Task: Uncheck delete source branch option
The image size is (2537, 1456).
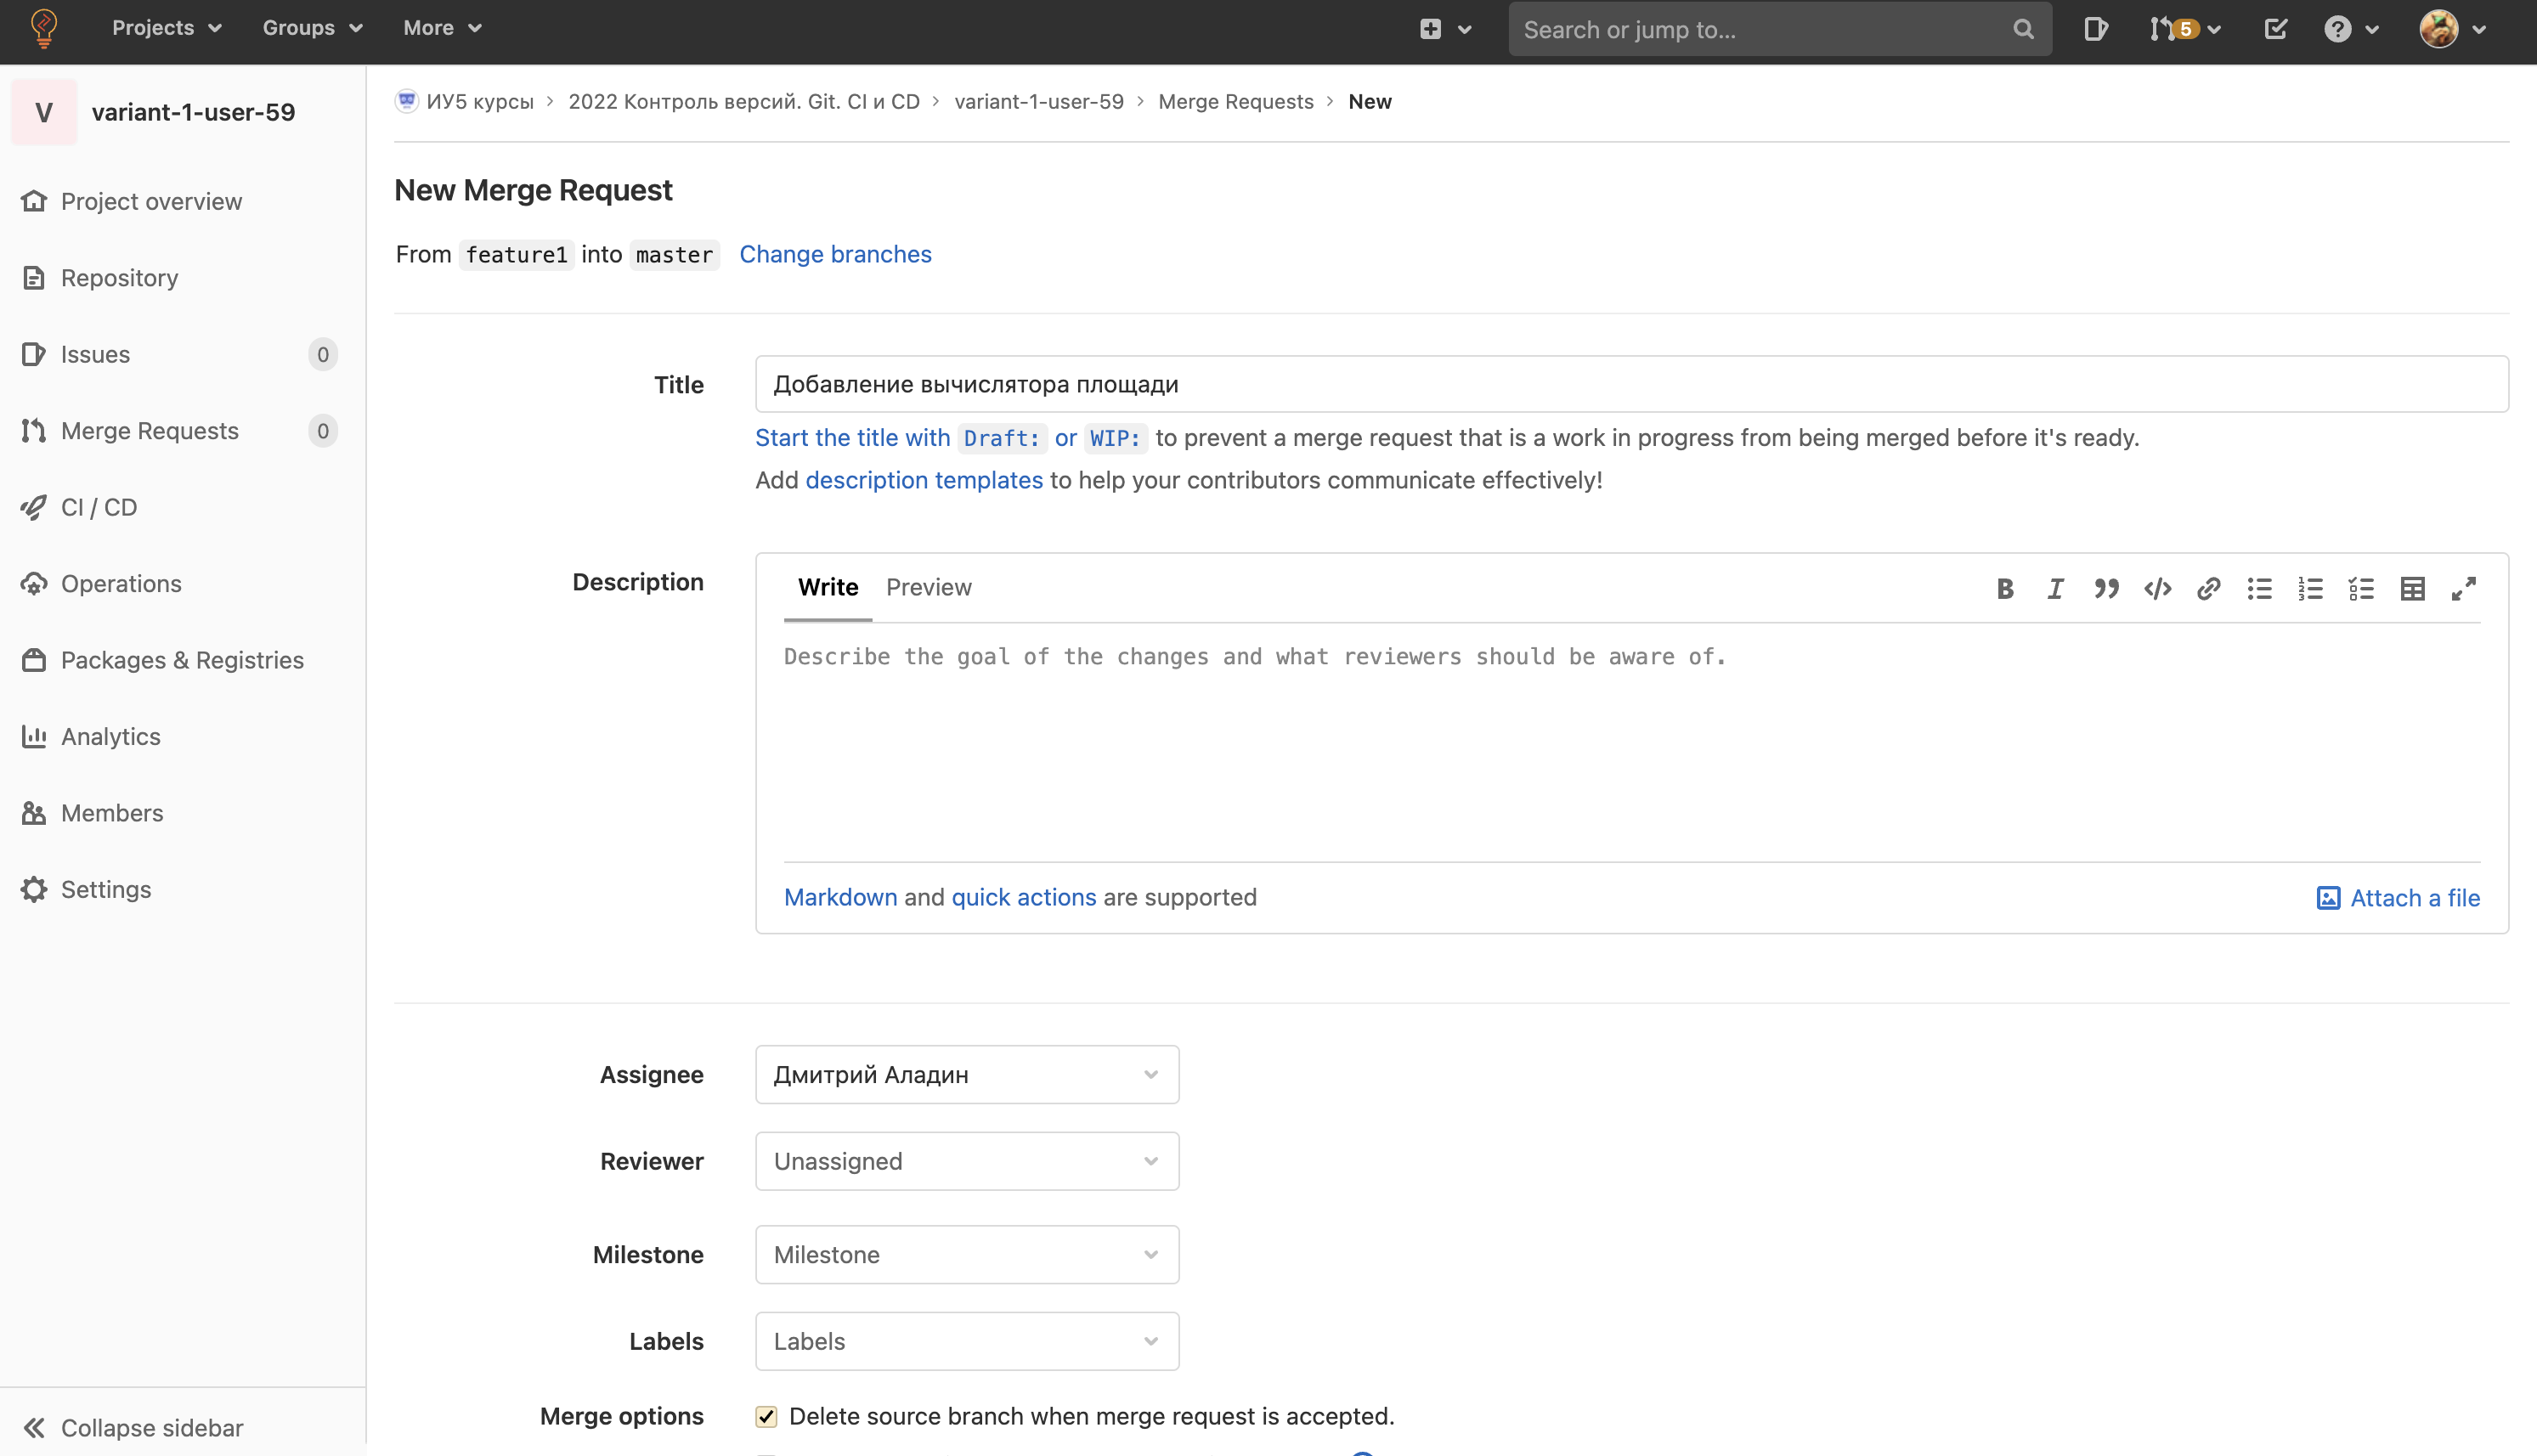Action: [766, 1416]
